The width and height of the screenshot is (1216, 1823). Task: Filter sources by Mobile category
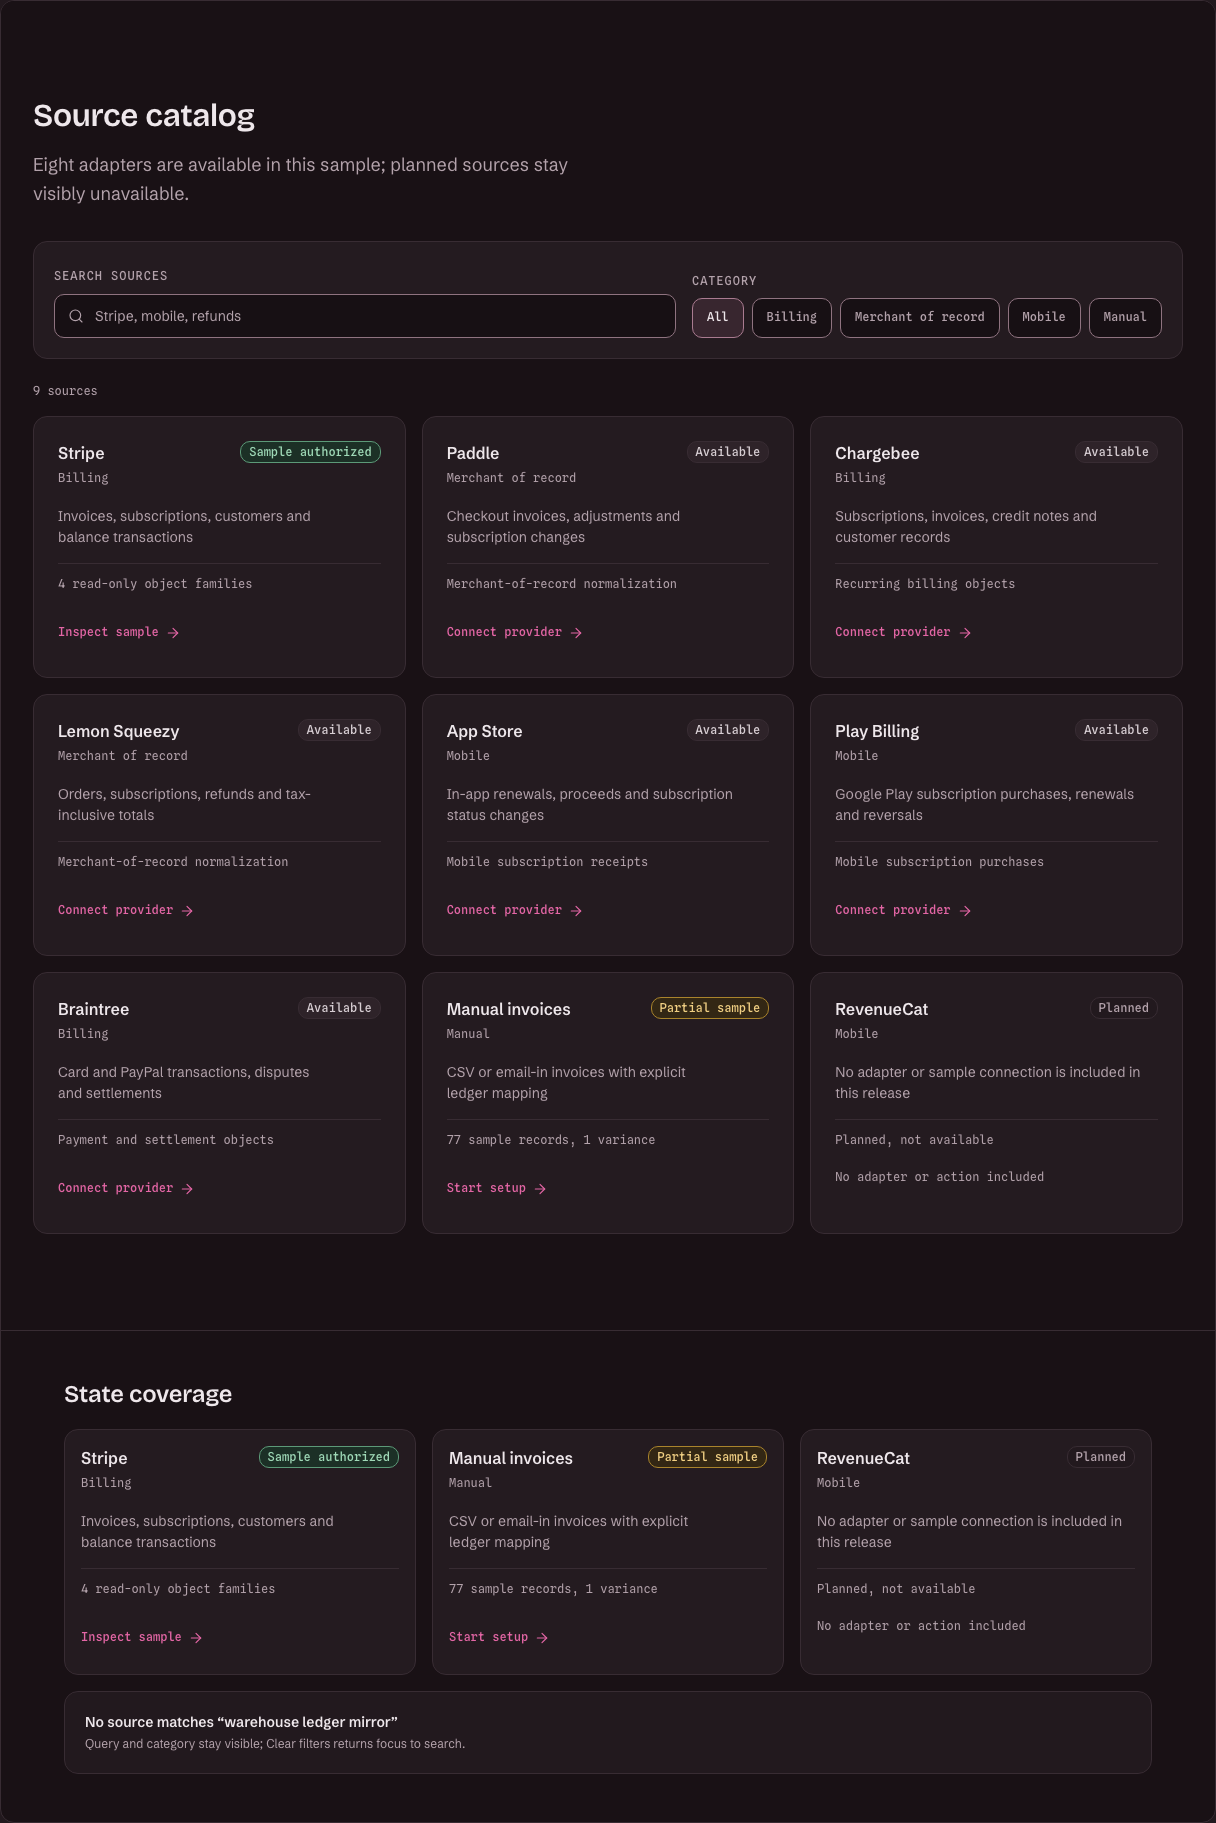coord(1044,317)
